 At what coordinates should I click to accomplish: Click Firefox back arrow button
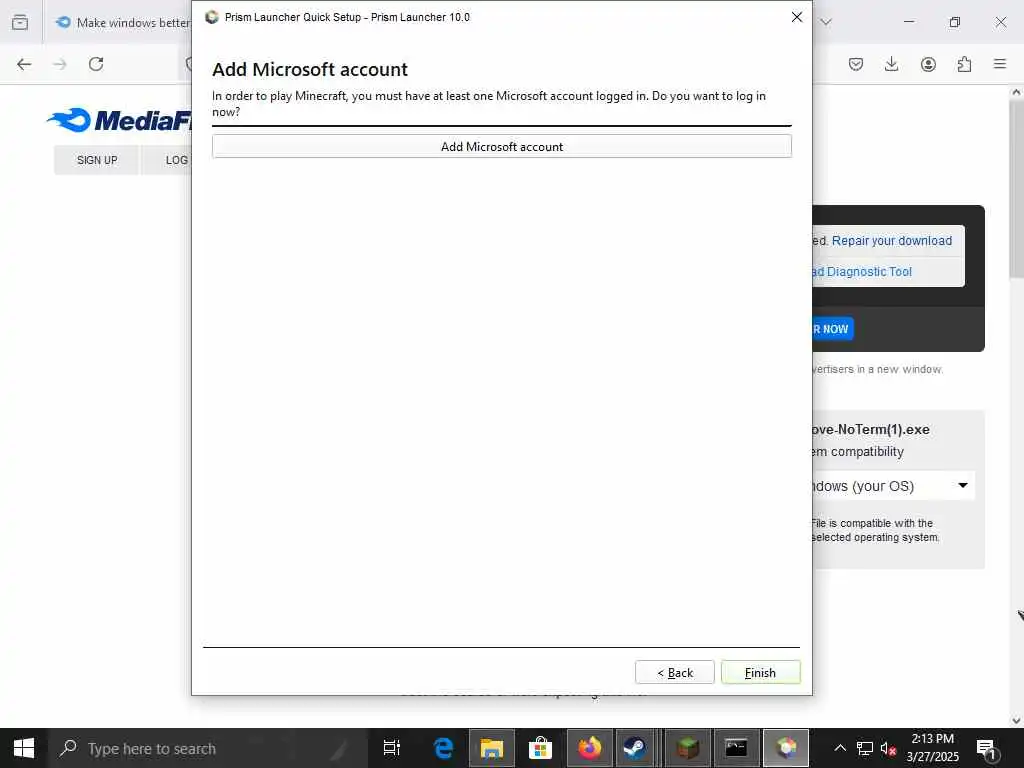tap(24, 64)
